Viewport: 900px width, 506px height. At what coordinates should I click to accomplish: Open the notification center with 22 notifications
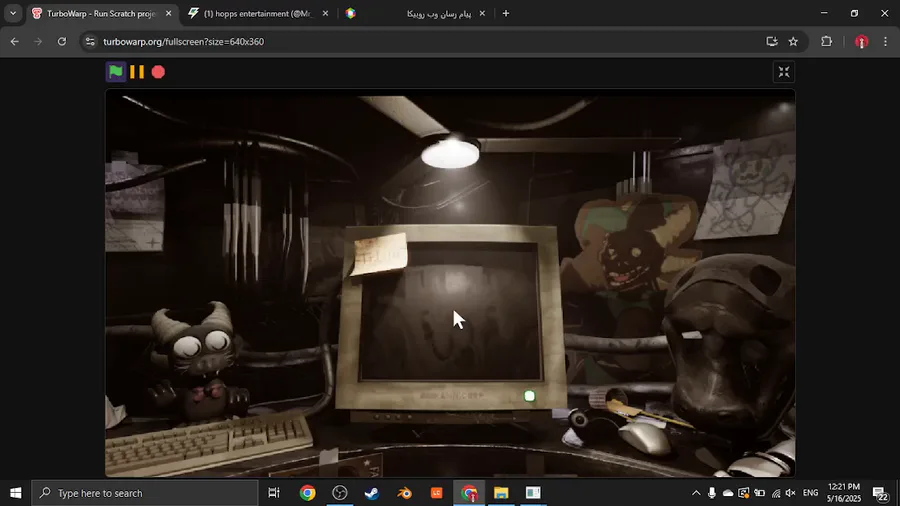pos(880,493)
